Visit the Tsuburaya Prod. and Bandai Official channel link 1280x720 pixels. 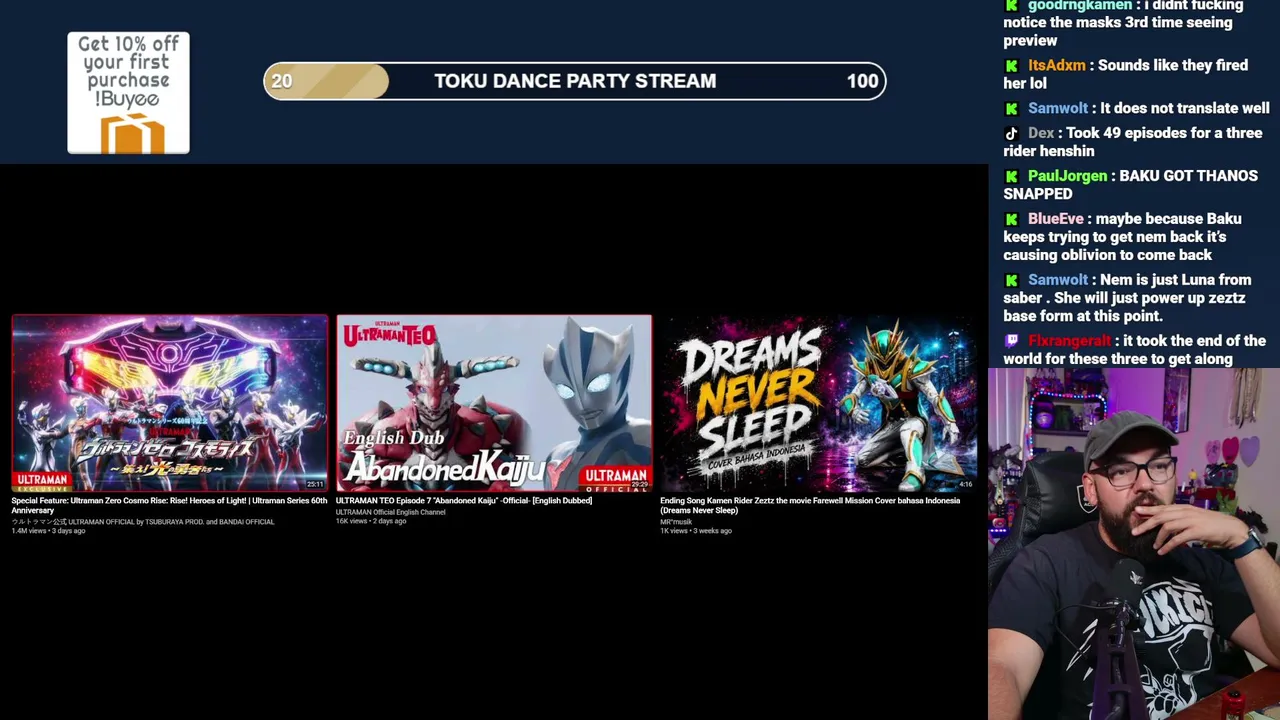point(143,522)
